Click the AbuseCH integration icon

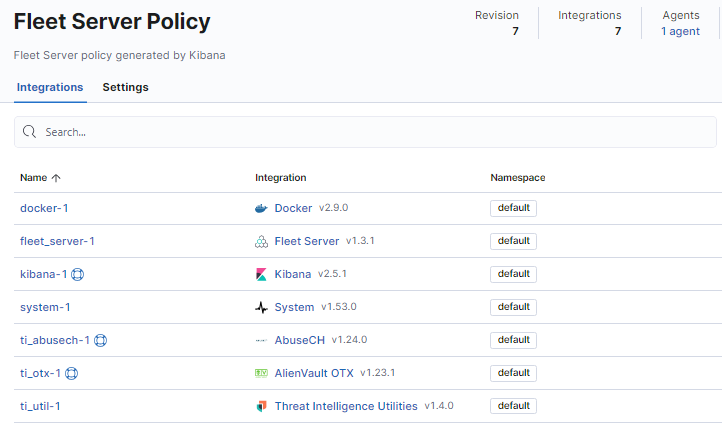[x=262, y=340]
